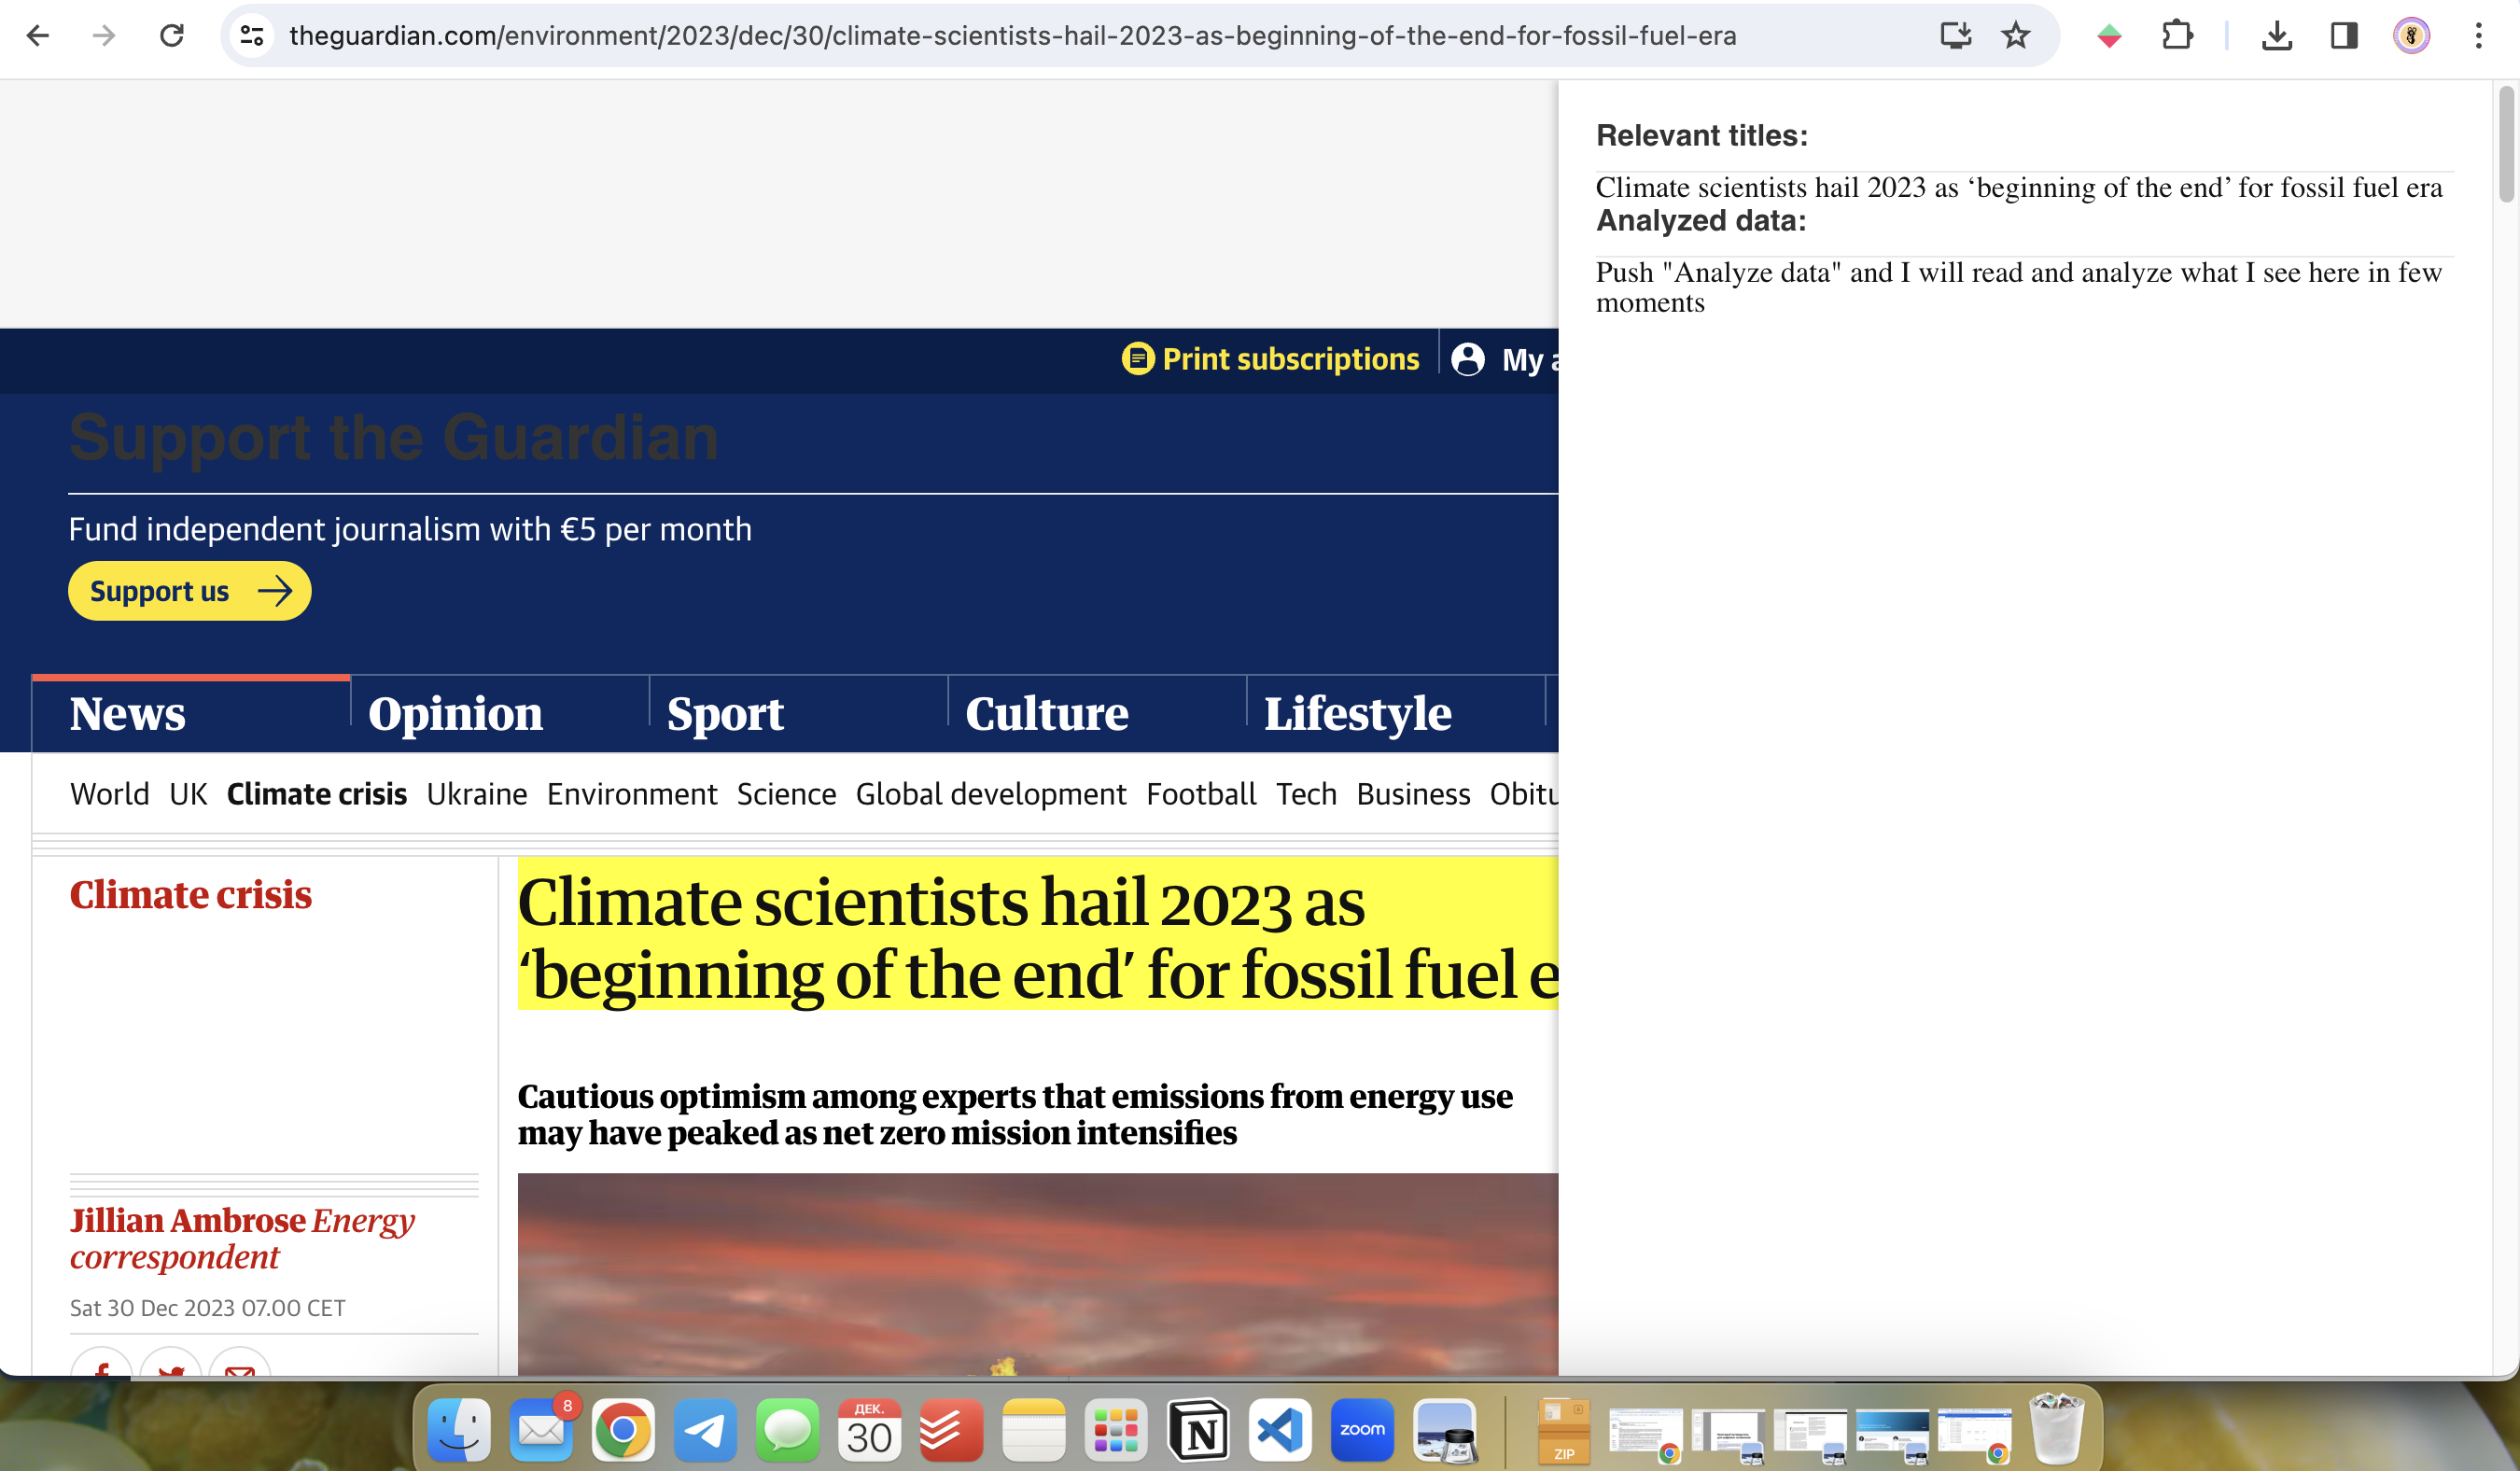The image size is (2520, 1471).
Task: Click the Support us button
Action: pos(189,591)
